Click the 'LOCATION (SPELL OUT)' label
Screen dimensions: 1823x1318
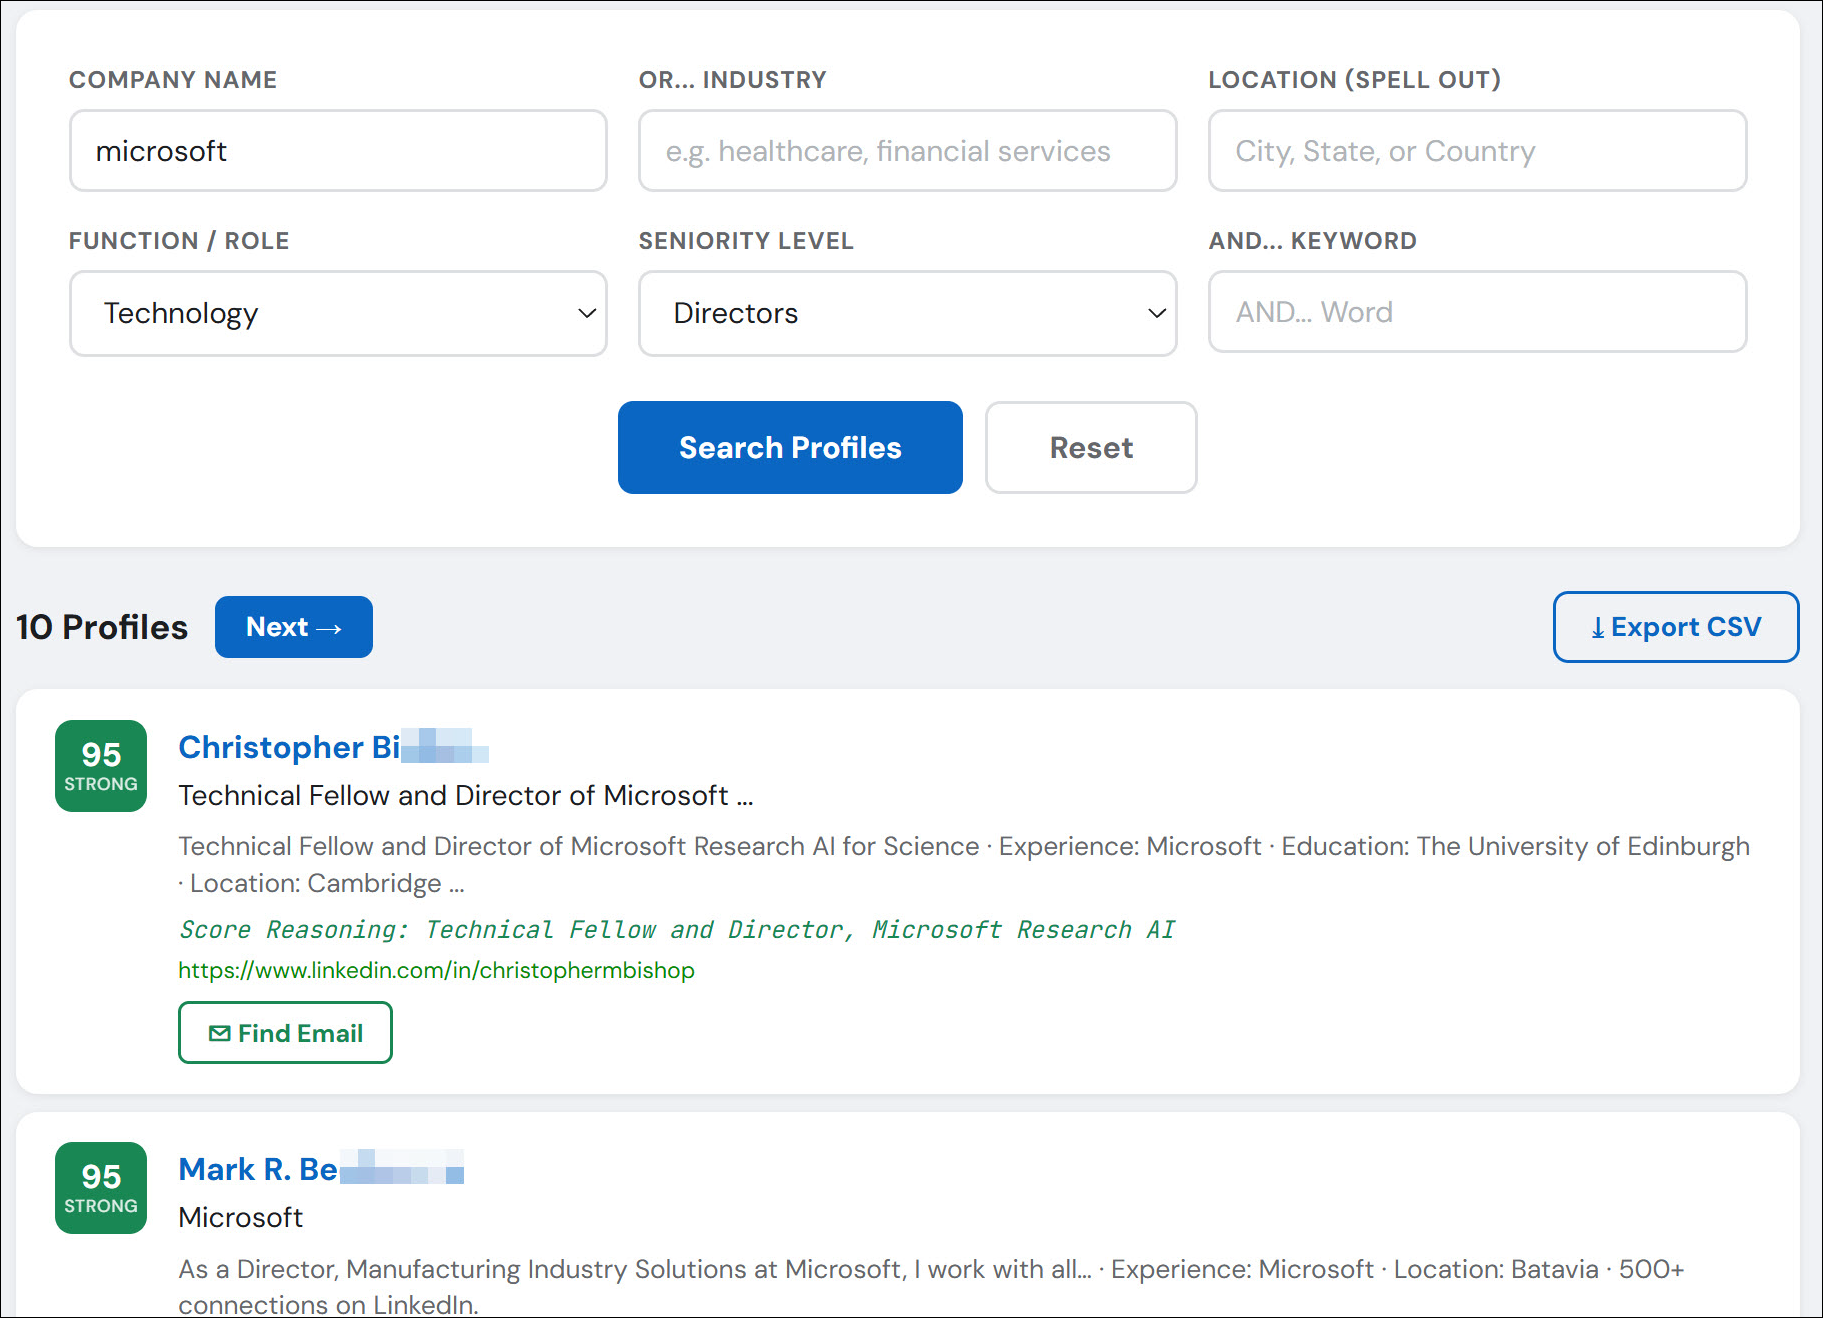coord(1355,80)
